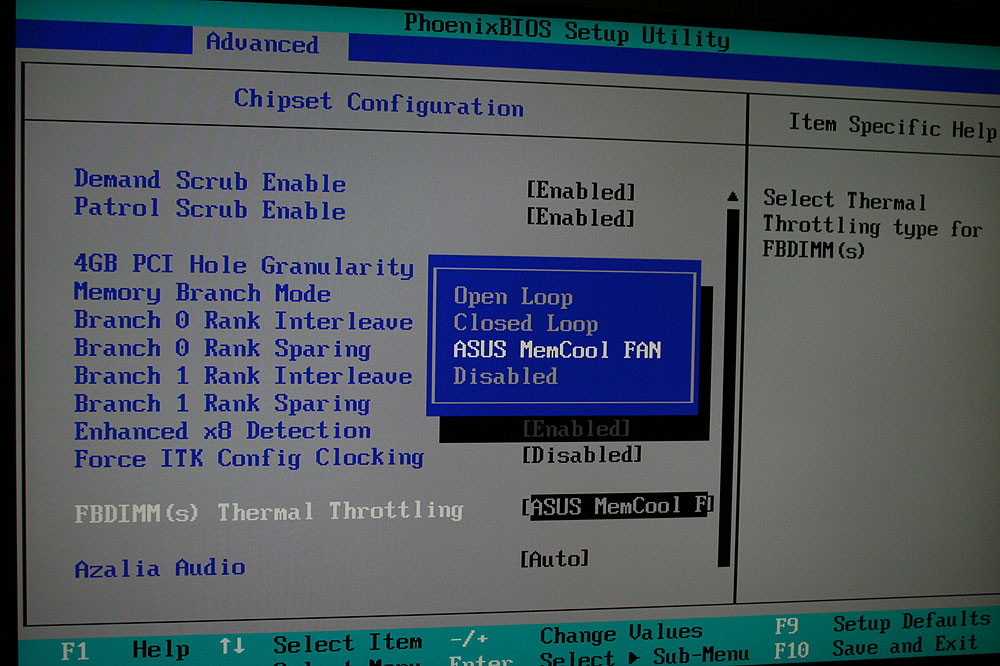
Task: Open the Demand Scrub Enable value [Enabled]
Action: coord(580,191)
